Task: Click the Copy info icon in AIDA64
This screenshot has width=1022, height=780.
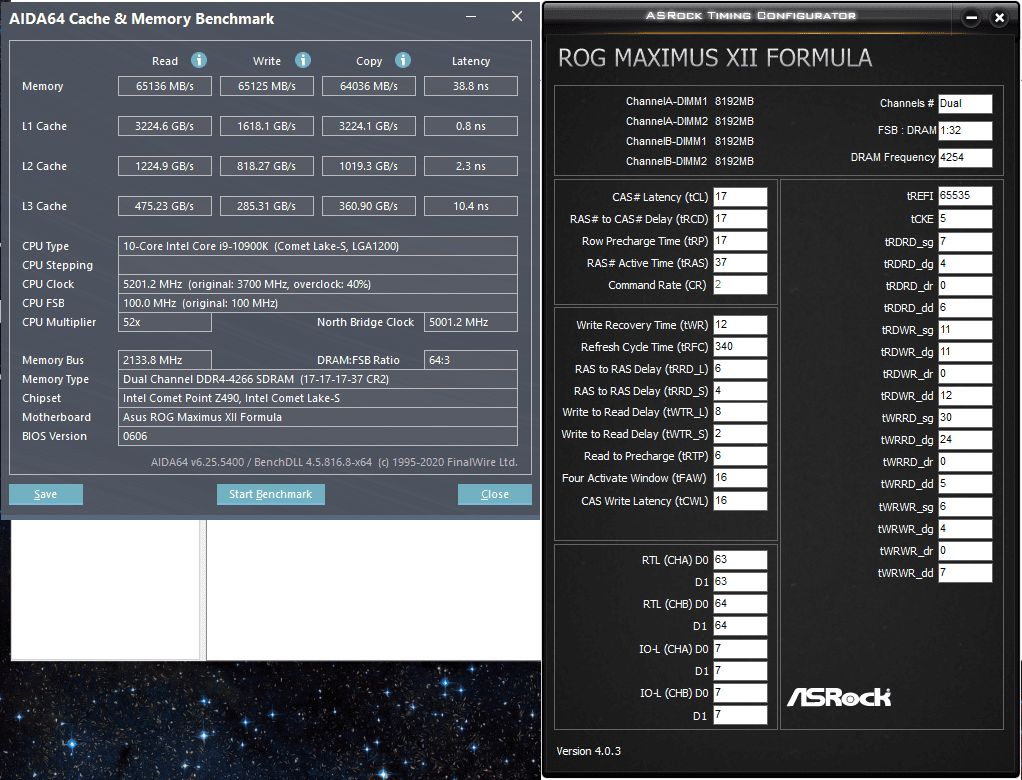Action: pyautogui.click(x=403, y=61)
